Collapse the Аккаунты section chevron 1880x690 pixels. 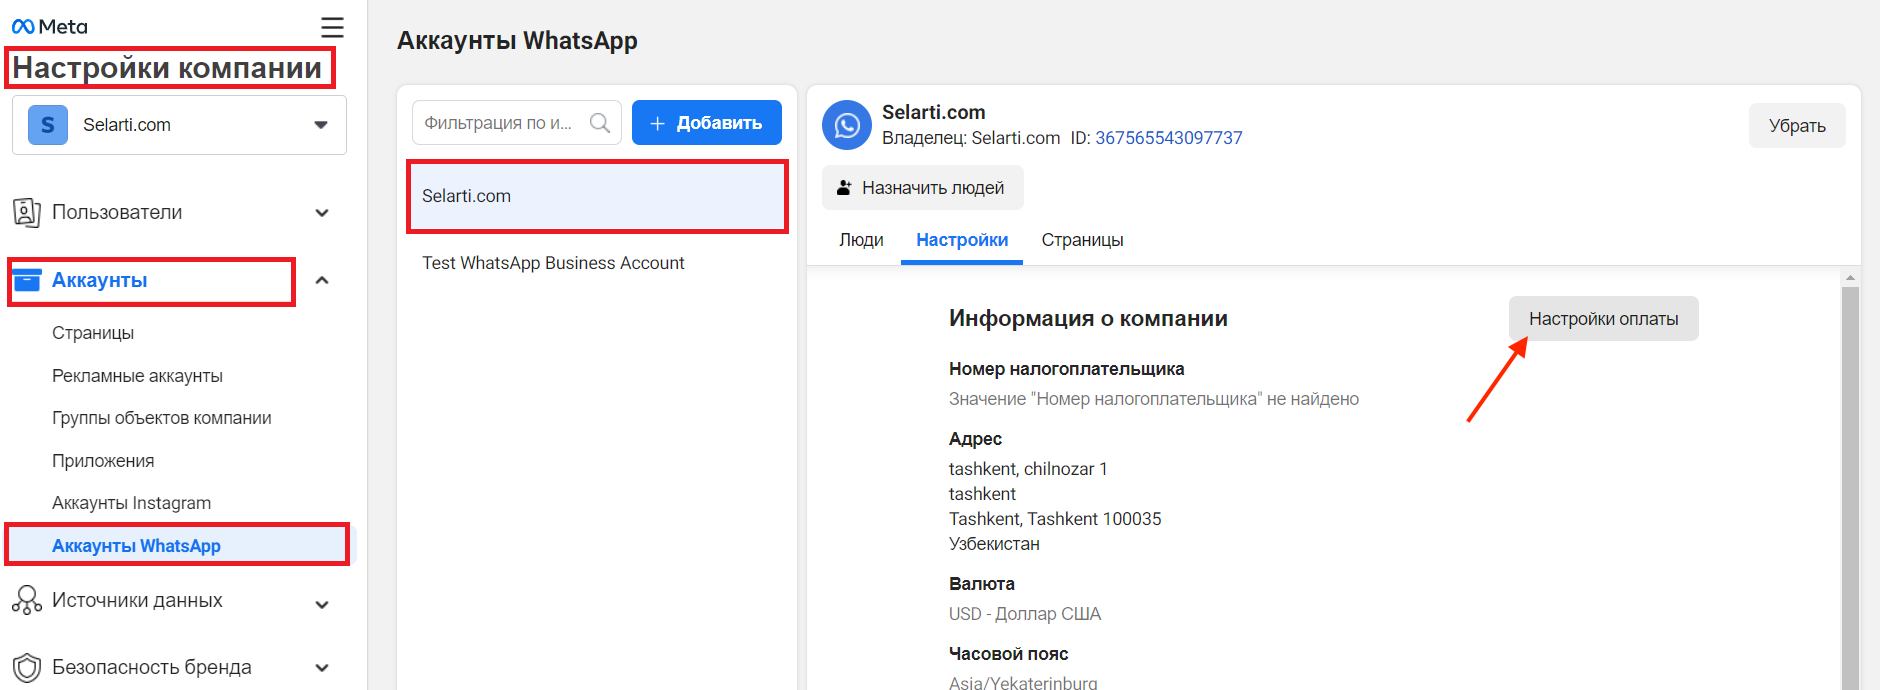coord(322,280)
